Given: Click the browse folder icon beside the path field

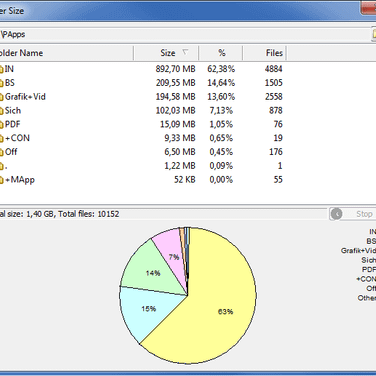Looking at the screenshot, I should 374,34.
